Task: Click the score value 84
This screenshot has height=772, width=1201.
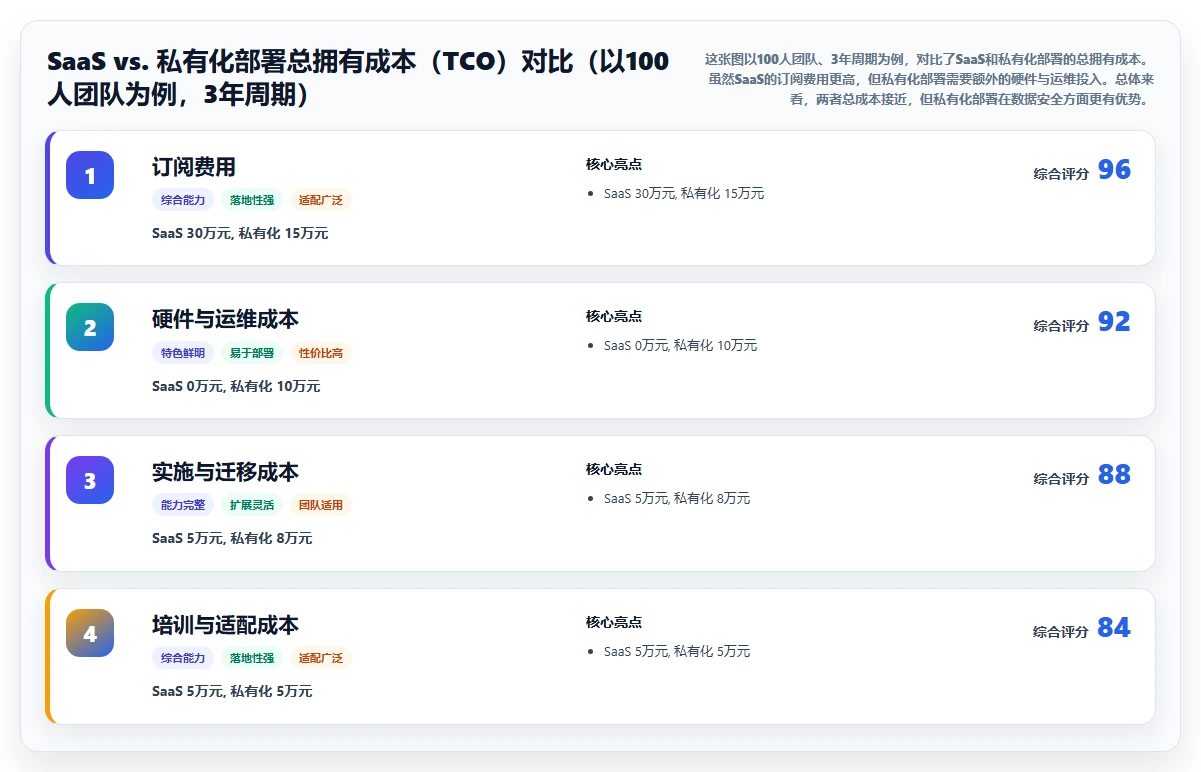Action: tap(1114, 628)
